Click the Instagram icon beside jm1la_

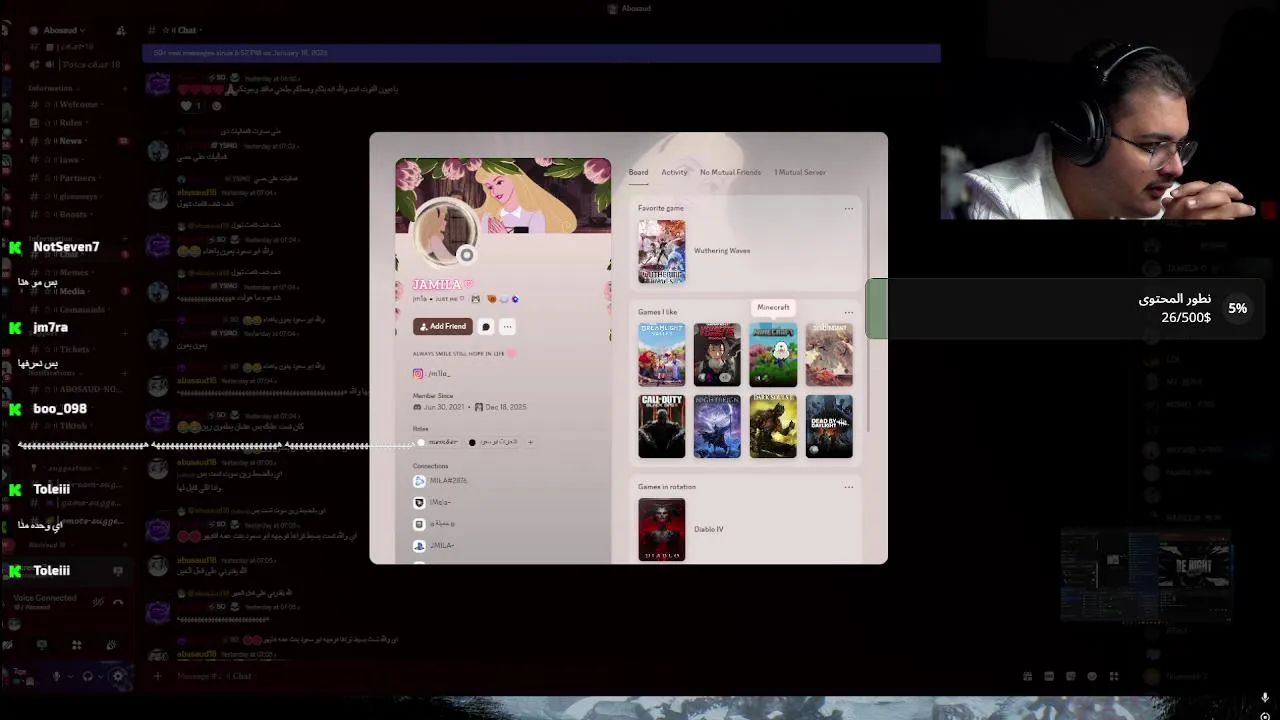coord(418,373)
